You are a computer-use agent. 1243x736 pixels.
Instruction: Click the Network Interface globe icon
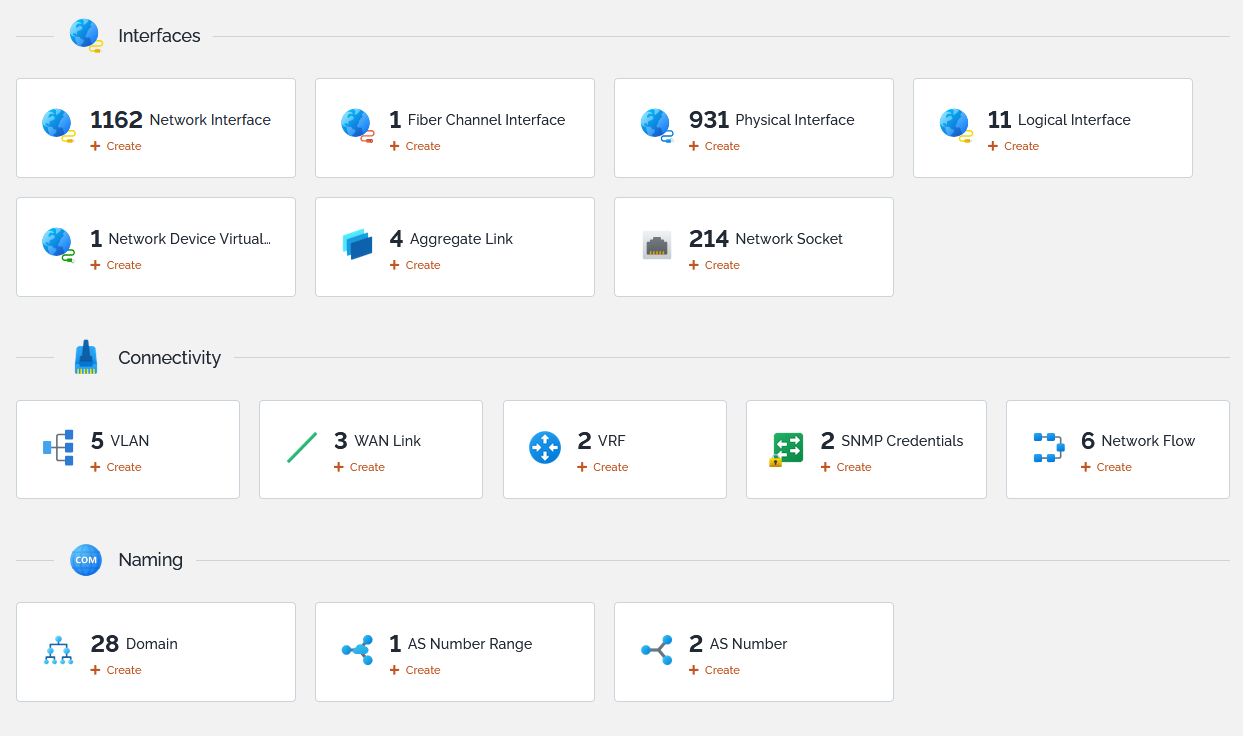58,125
